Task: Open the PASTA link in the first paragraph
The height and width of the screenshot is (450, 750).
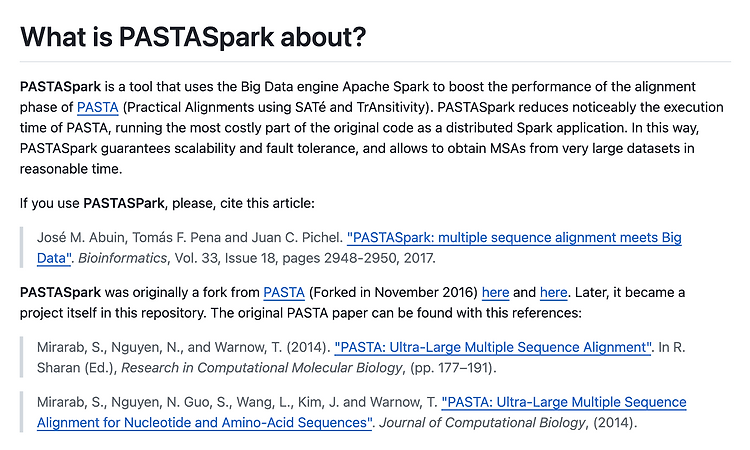Action: [x=98, y=107]
